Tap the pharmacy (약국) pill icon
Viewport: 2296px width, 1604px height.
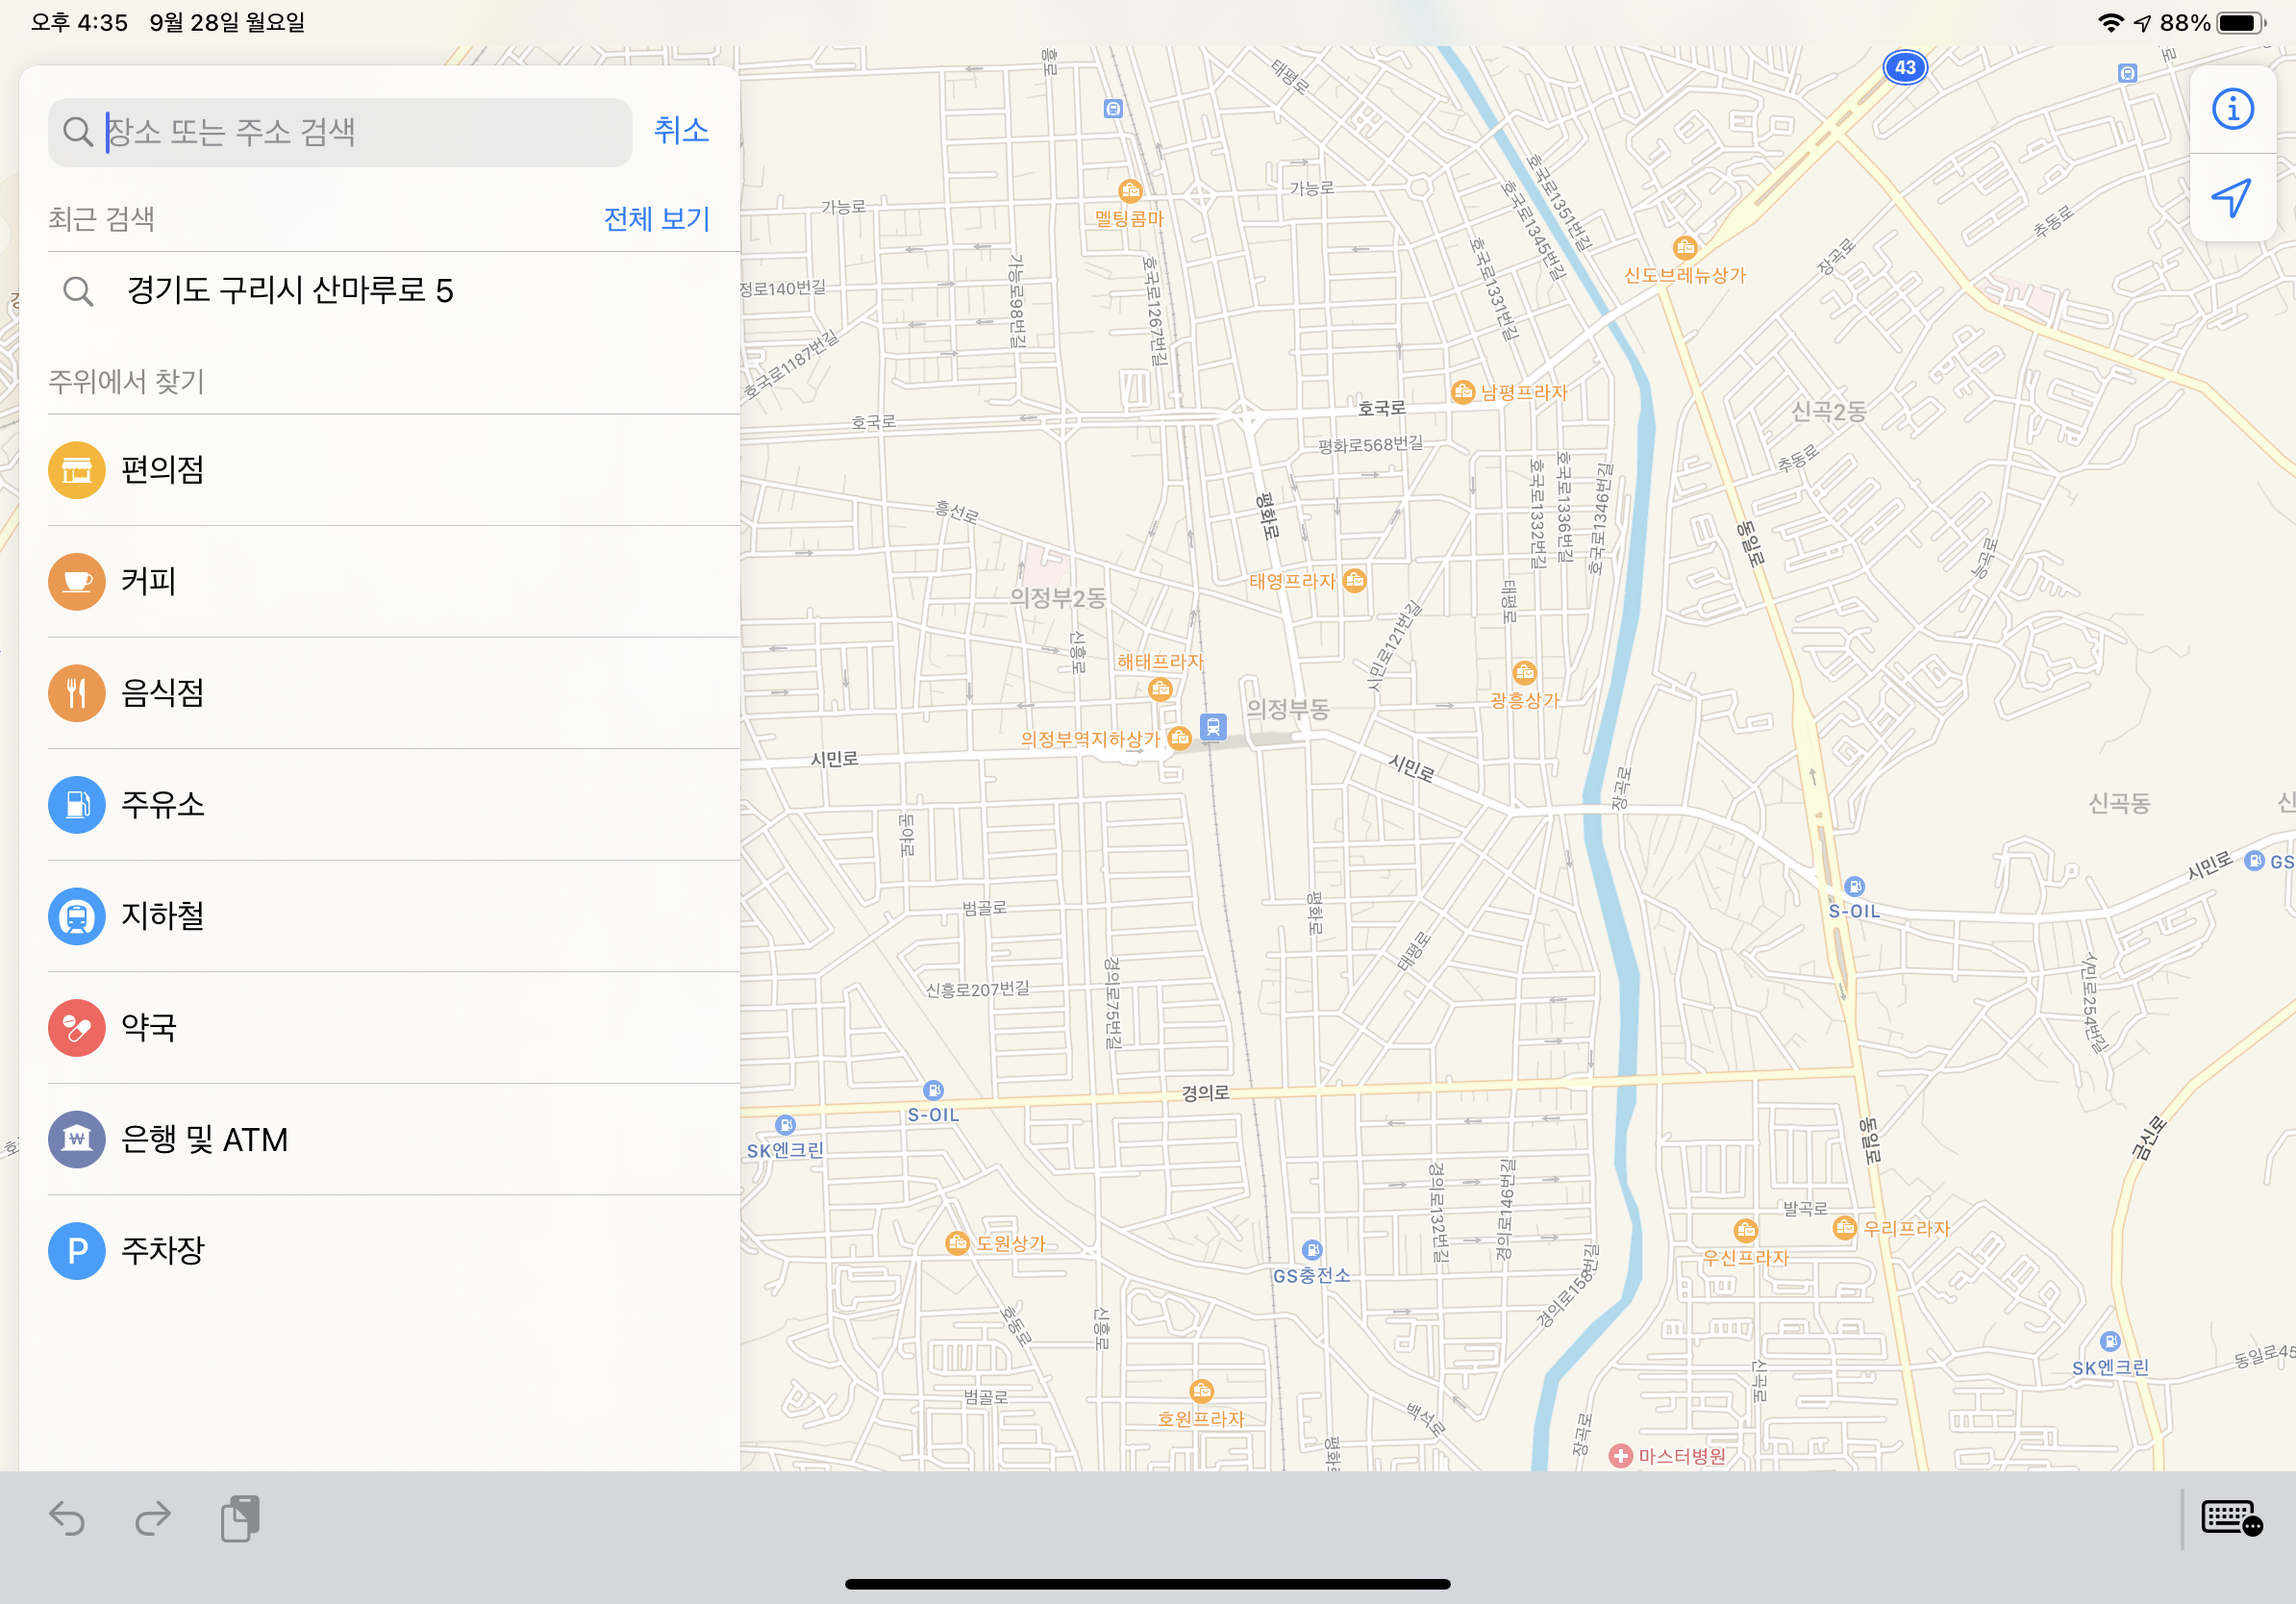tap(76, 1027)
